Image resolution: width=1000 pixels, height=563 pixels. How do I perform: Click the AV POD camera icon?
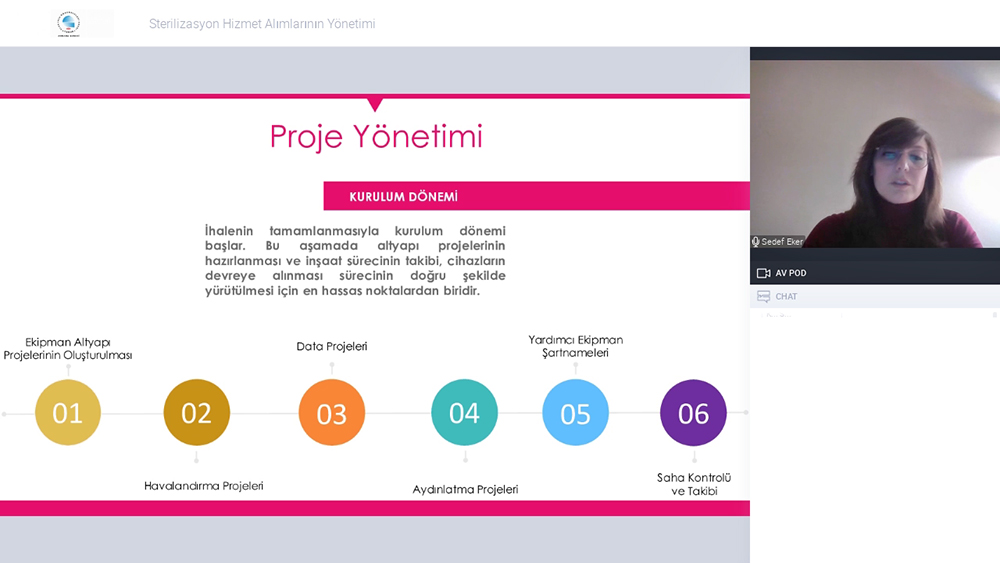click(x=763, y=273)
